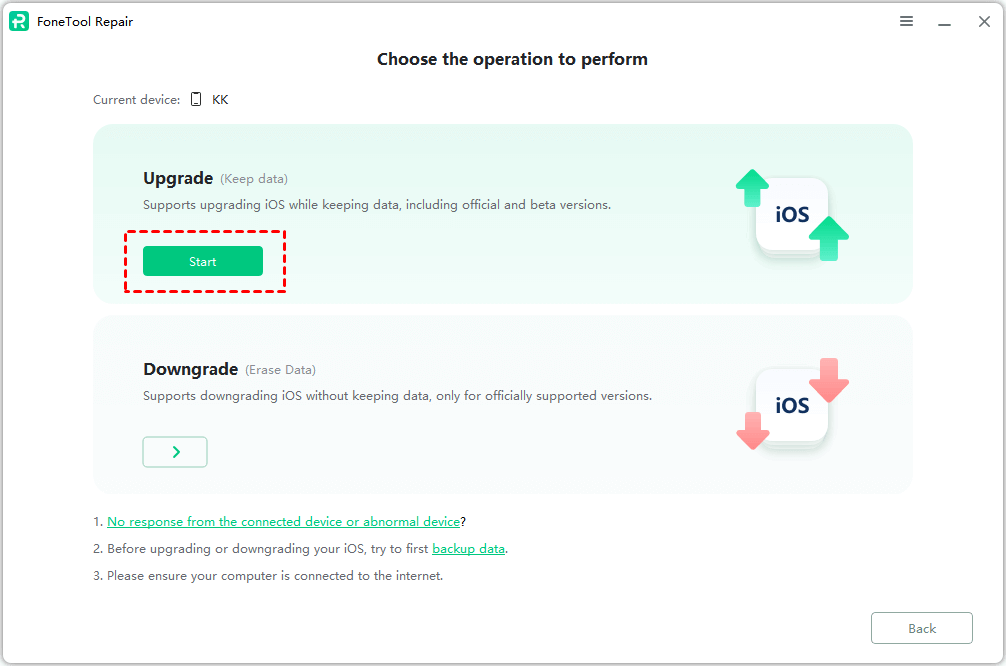Image resolution: width=1006 pixels, height=666 pixels.
Task: Click the iOS upgrade illustration with green arrows
Action: [x=792, y=215]
